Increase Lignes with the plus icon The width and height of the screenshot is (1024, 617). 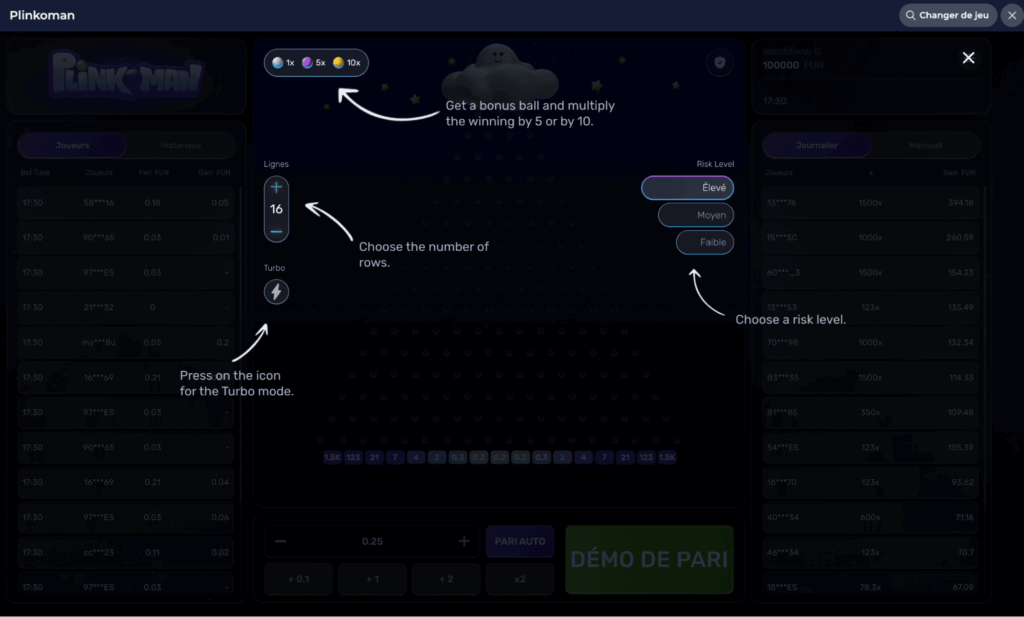tap(276, 187)
